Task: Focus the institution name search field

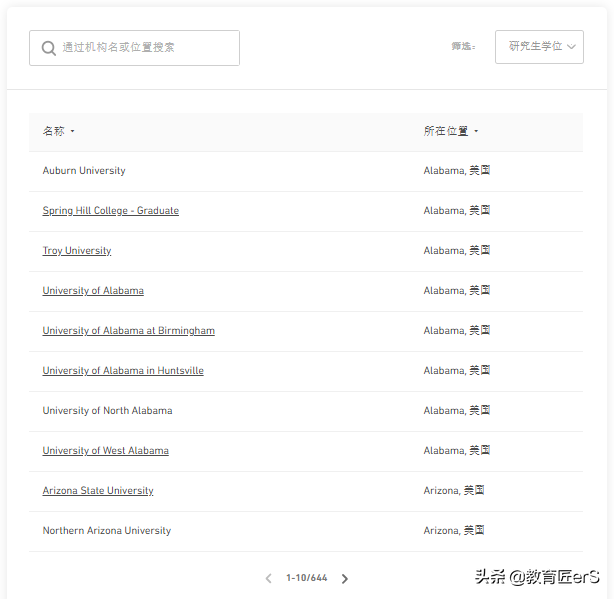Action: click(134, 48)
